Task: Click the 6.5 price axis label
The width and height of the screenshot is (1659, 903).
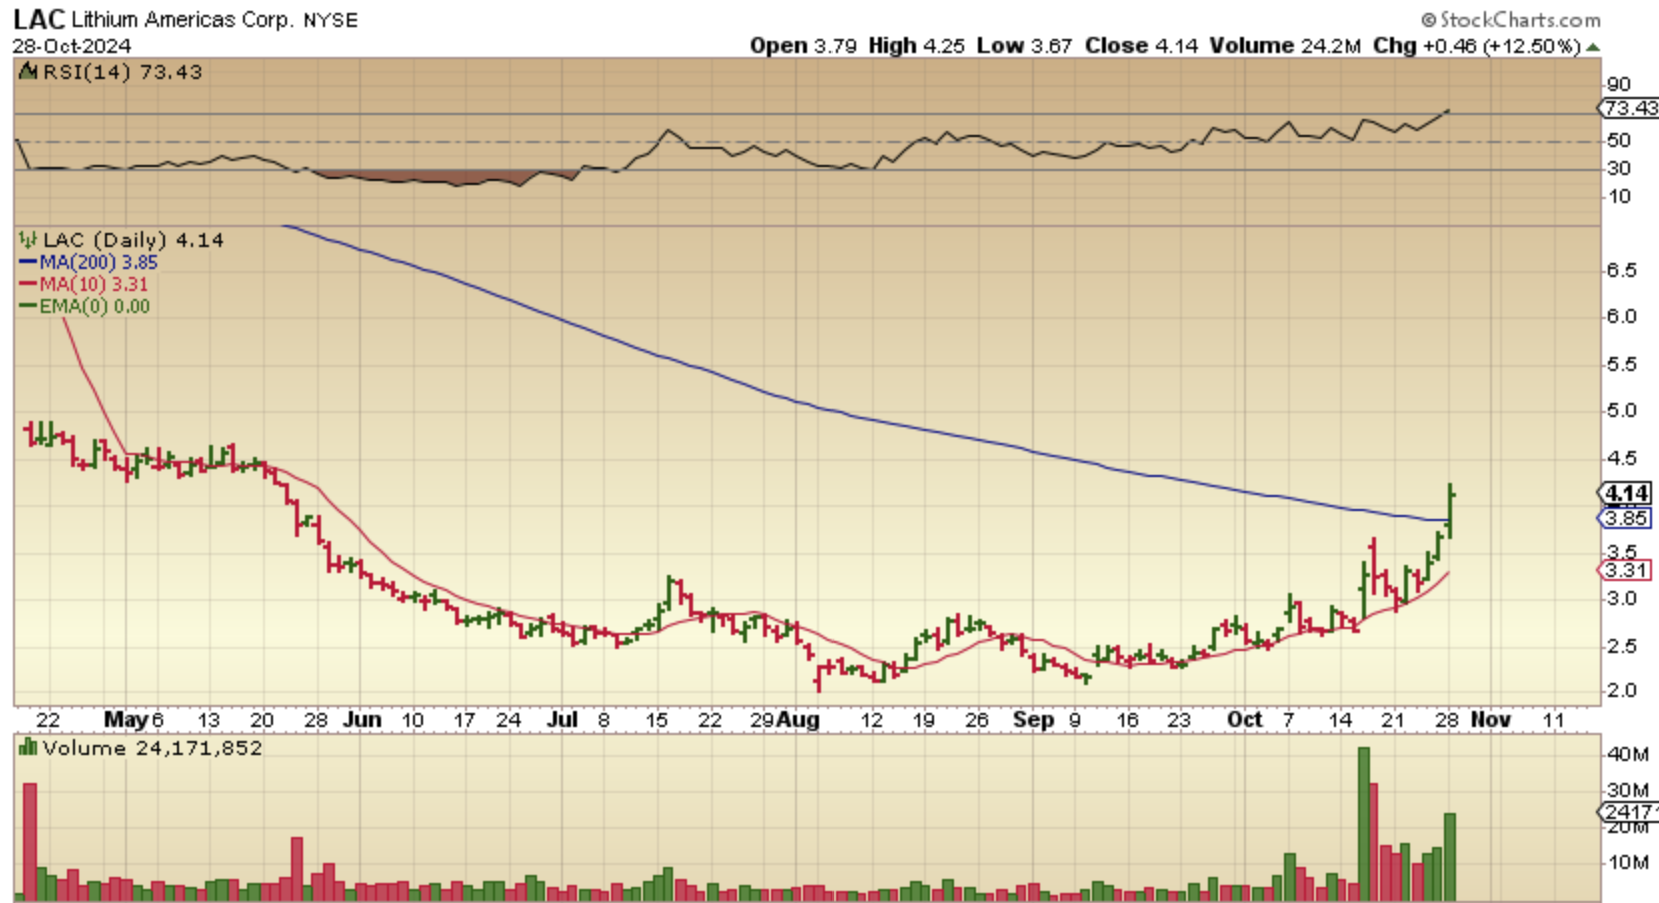Action: click(x=1621, y=270)
